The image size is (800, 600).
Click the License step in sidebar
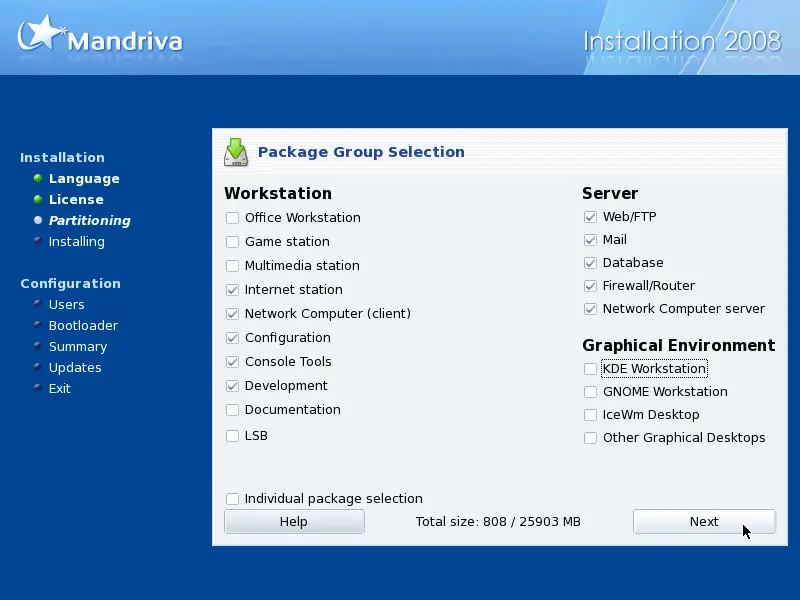[76, 199]
